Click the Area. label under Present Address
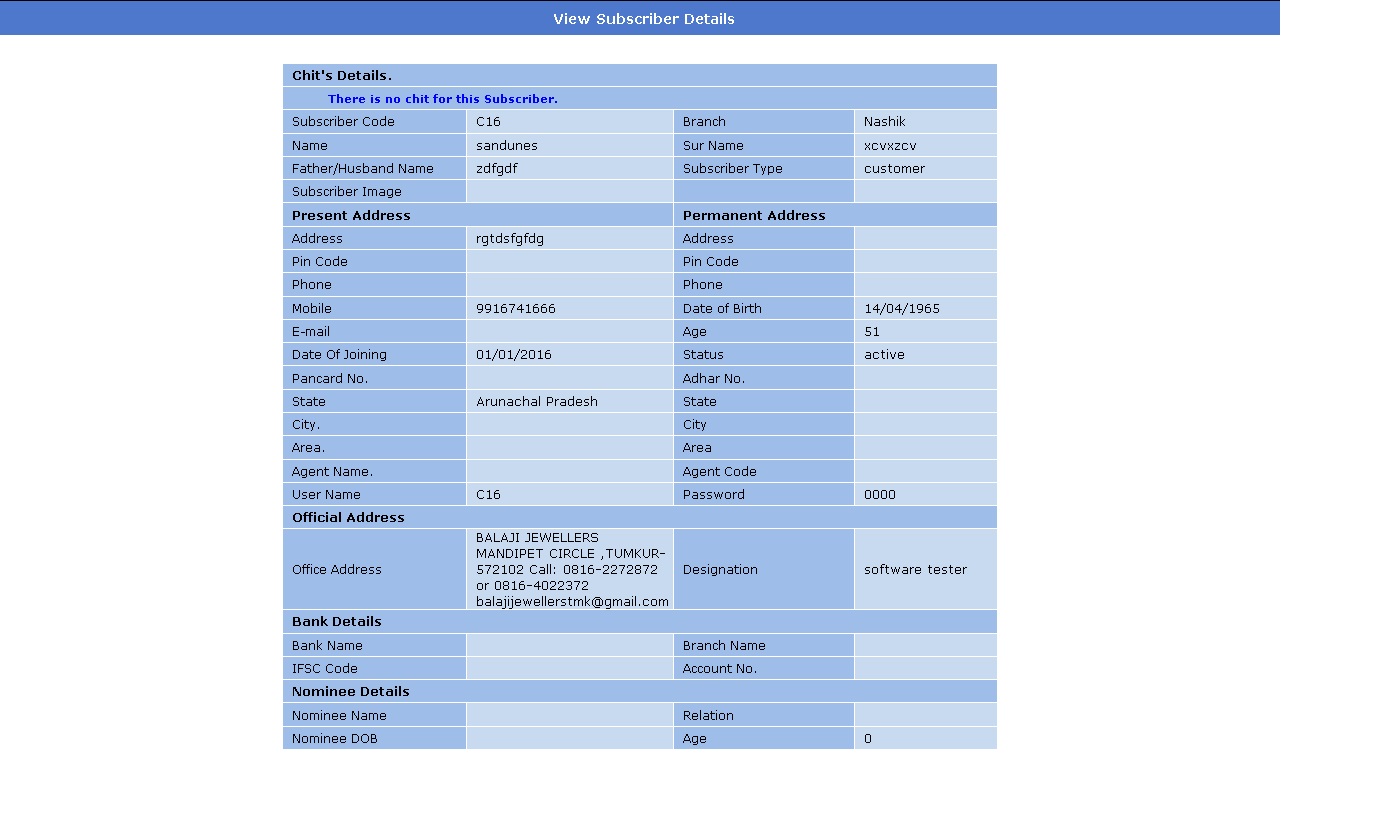This screenshot has width=1376, height=824. [x=308, y=448]
